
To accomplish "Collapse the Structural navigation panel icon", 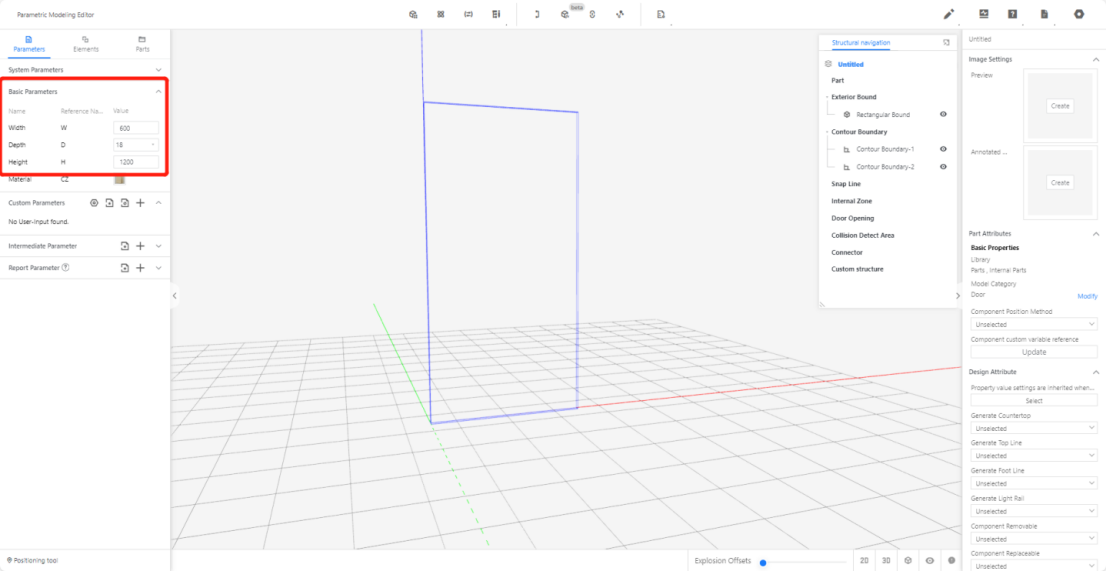I will [x=946, y=43].
